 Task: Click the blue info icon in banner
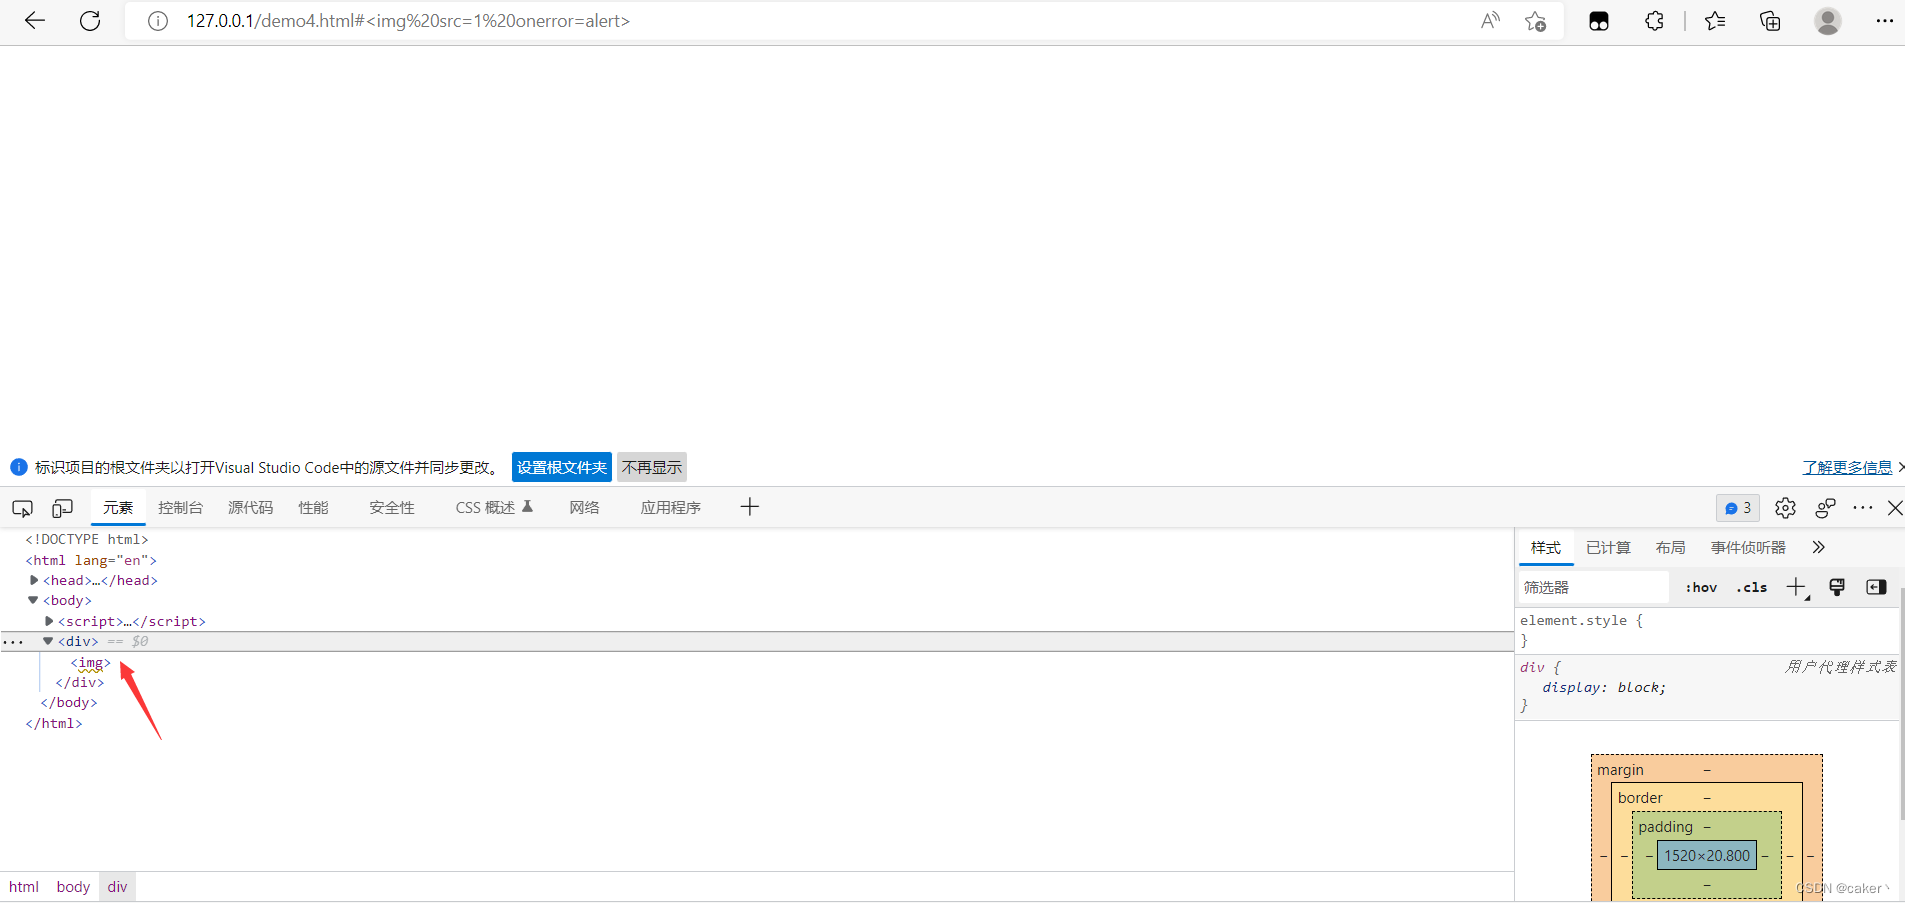tap(18, 467)
